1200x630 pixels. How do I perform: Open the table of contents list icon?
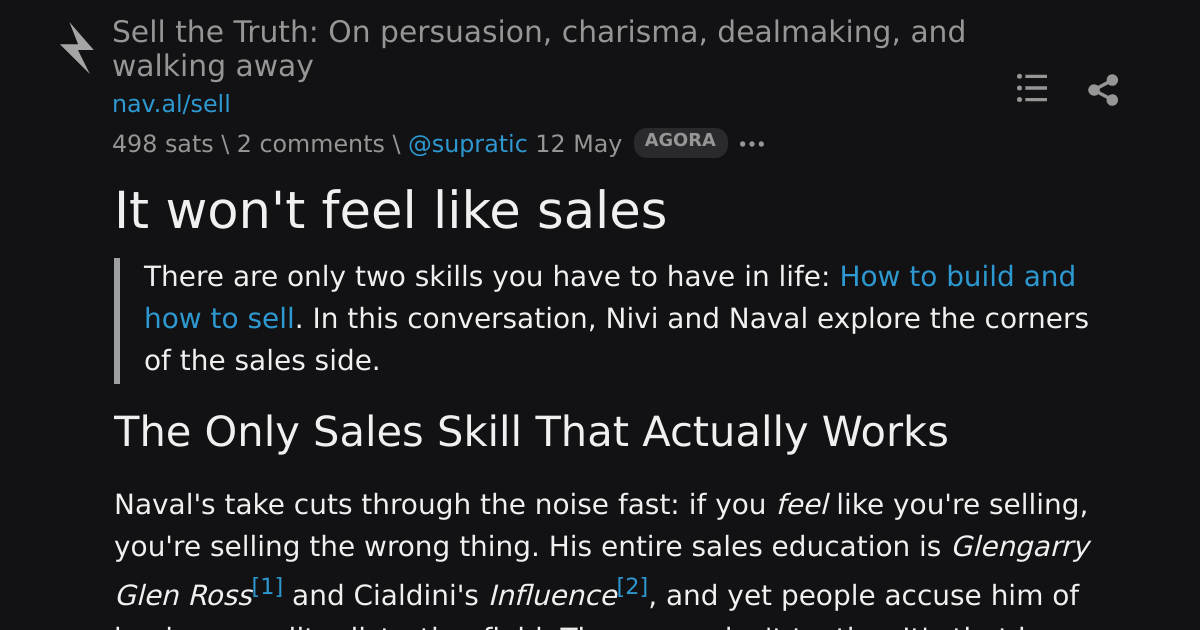click(1032, 88)
